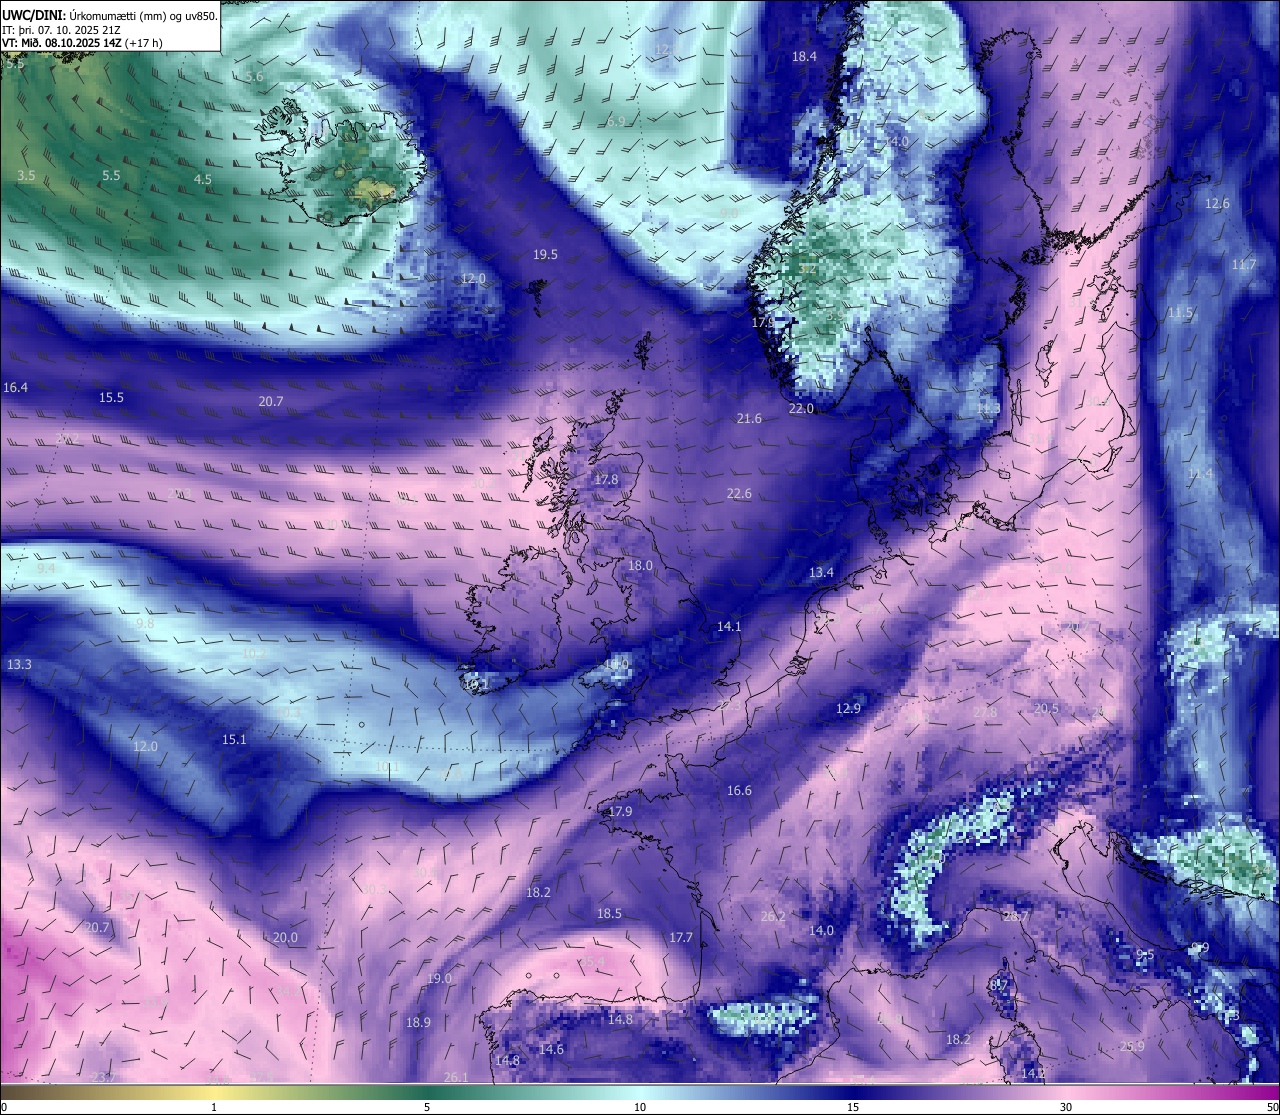
Task: Click the 28.7 value near the Ligurian coast
Action: 1016,916
